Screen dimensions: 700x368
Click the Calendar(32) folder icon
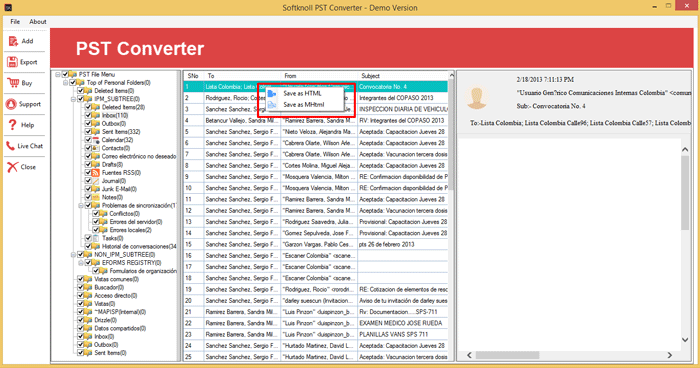click(x=96, y=140)
